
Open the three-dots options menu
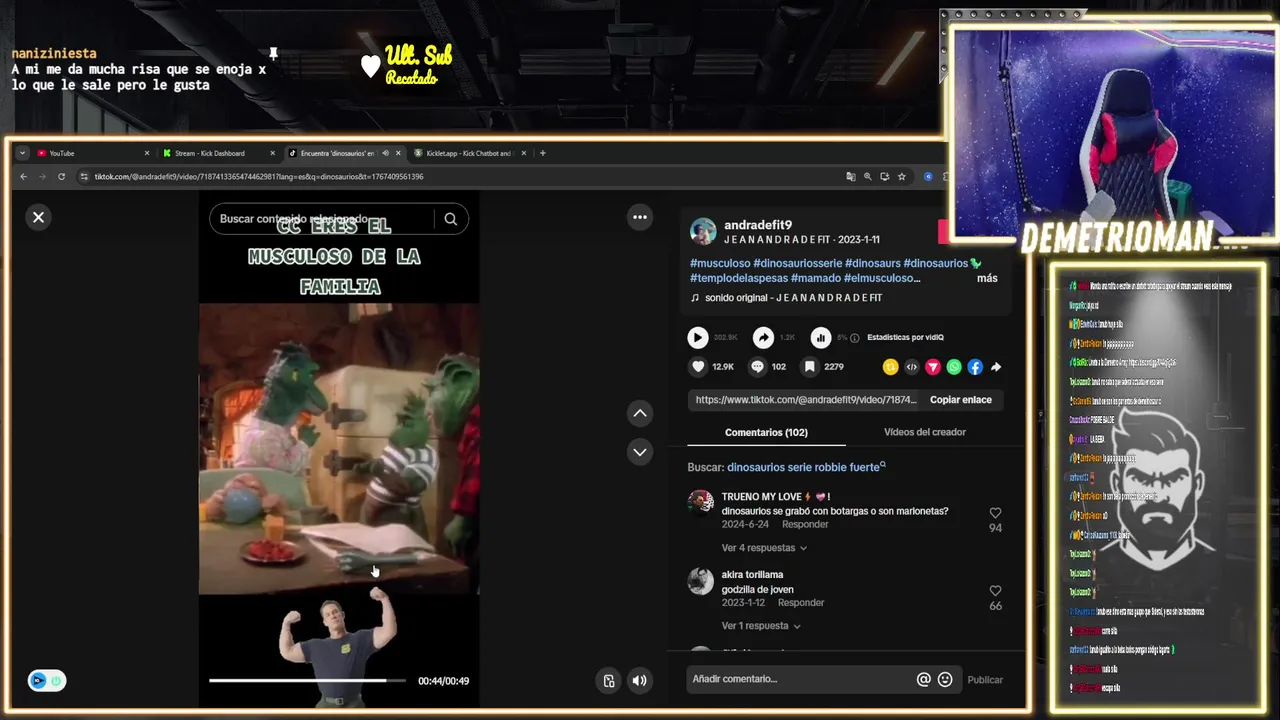640,217
